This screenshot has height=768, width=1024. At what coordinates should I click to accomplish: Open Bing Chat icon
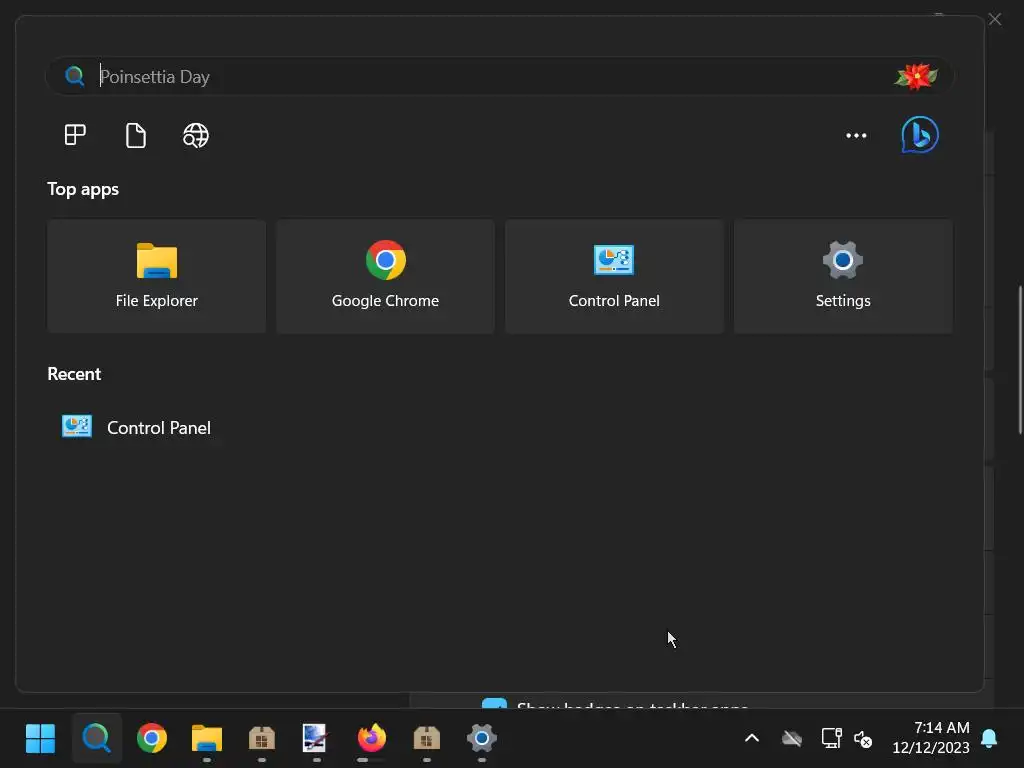coord(920,135)
